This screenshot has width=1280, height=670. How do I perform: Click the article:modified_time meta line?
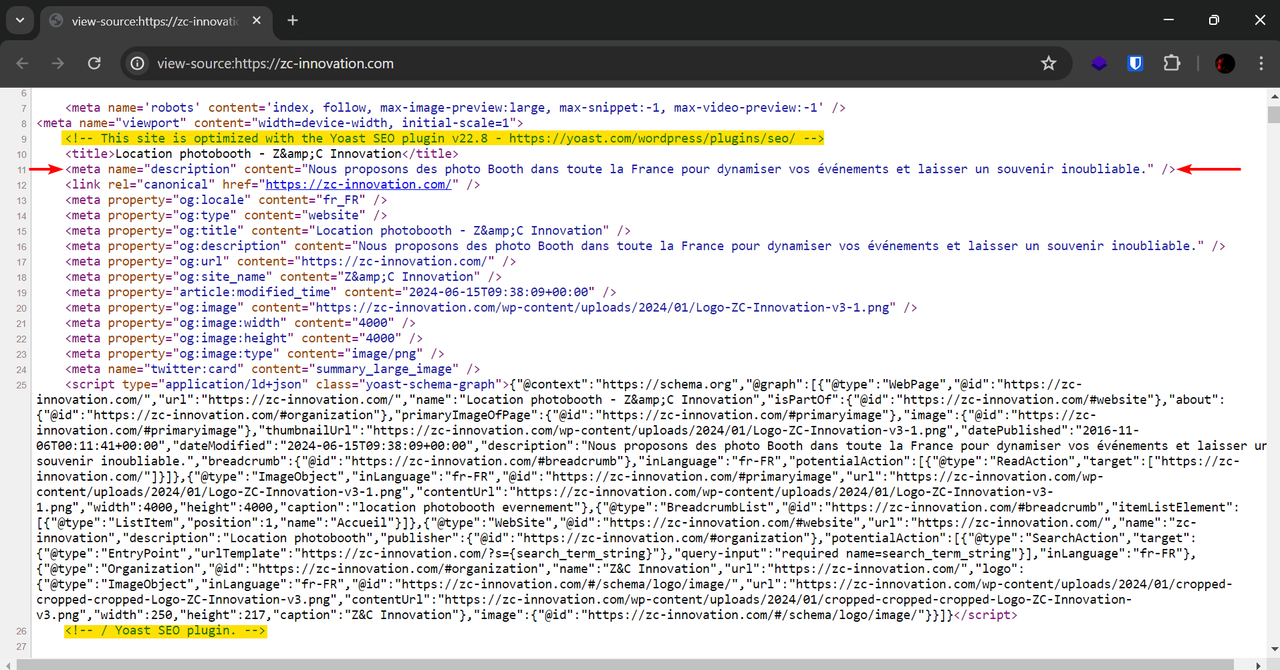(x=341, y=291)
